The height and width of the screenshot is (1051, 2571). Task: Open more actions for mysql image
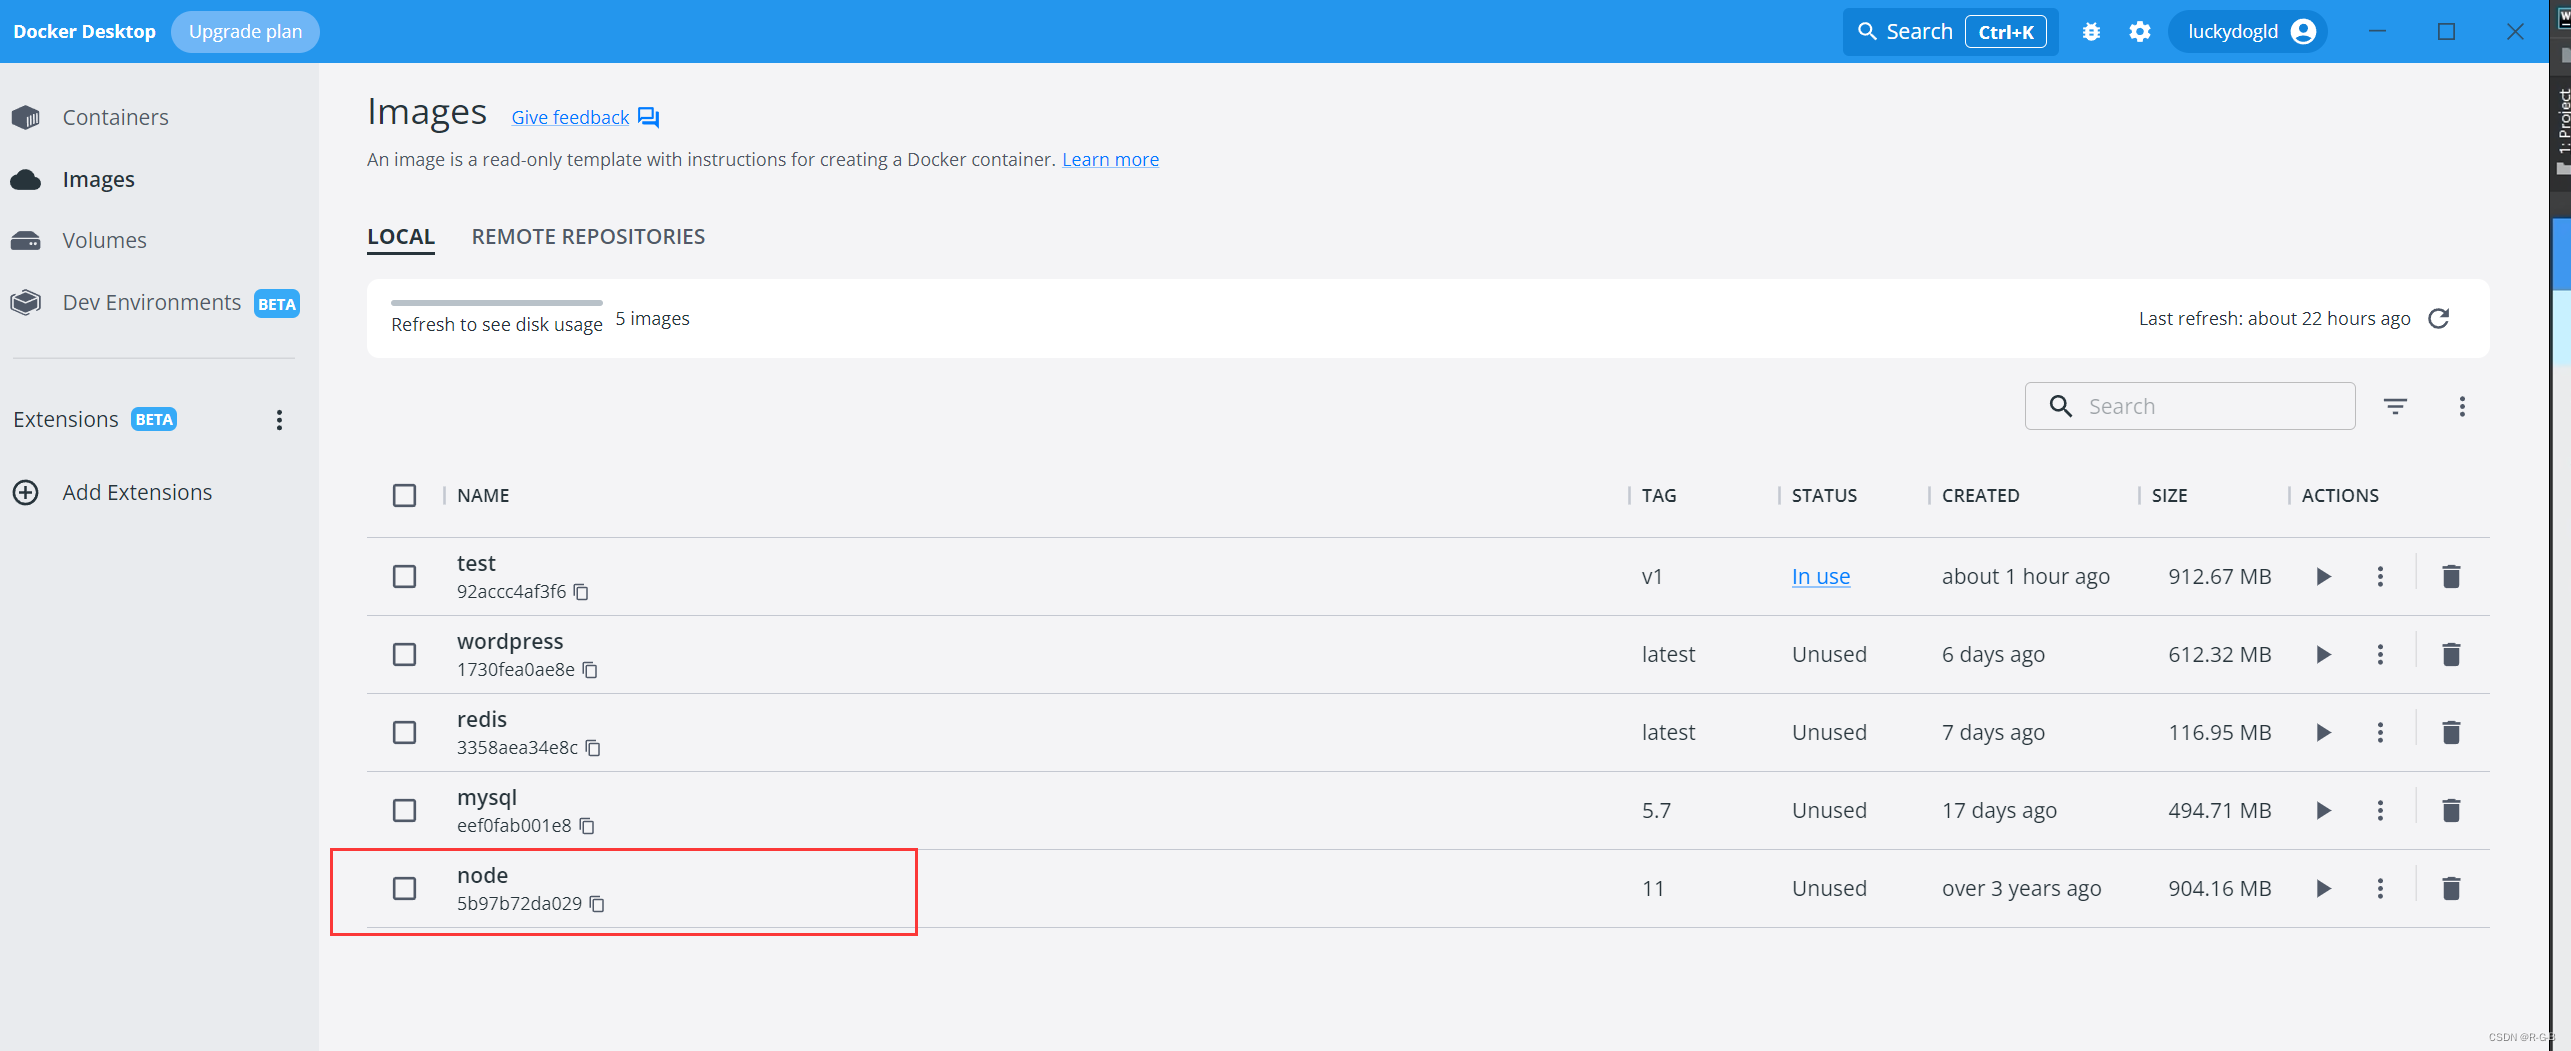click(x=2380, y=810)
